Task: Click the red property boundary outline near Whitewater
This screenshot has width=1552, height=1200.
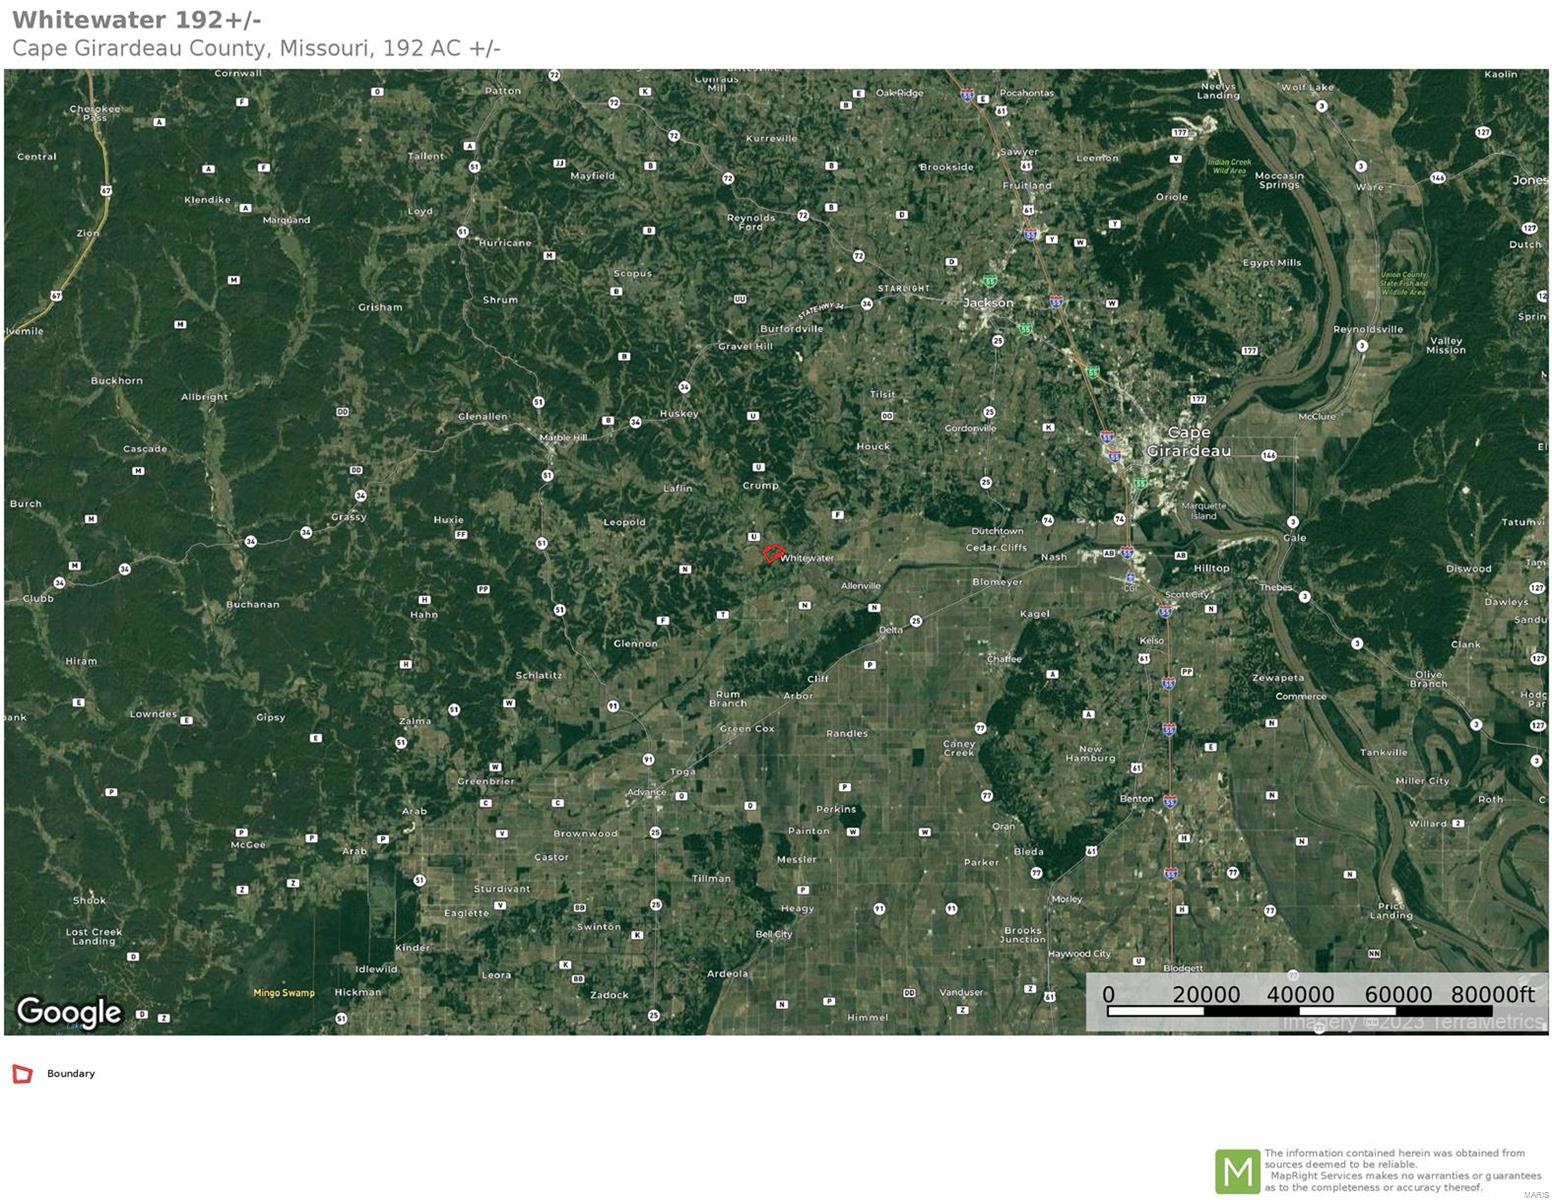Action: click(x=772, y=553)
